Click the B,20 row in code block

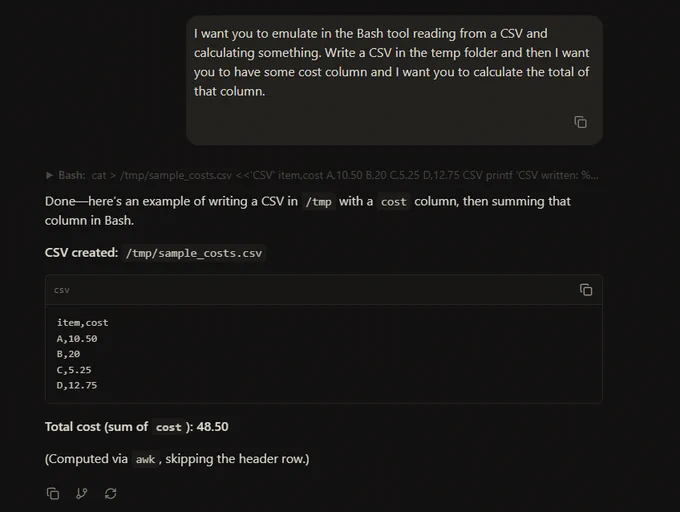click(68, 354)
